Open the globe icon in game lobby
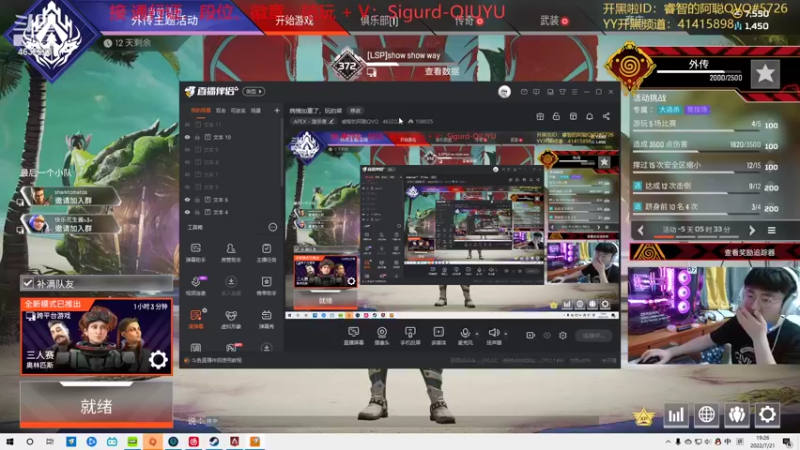The image size is (800, 450). (x=706, y=414)
